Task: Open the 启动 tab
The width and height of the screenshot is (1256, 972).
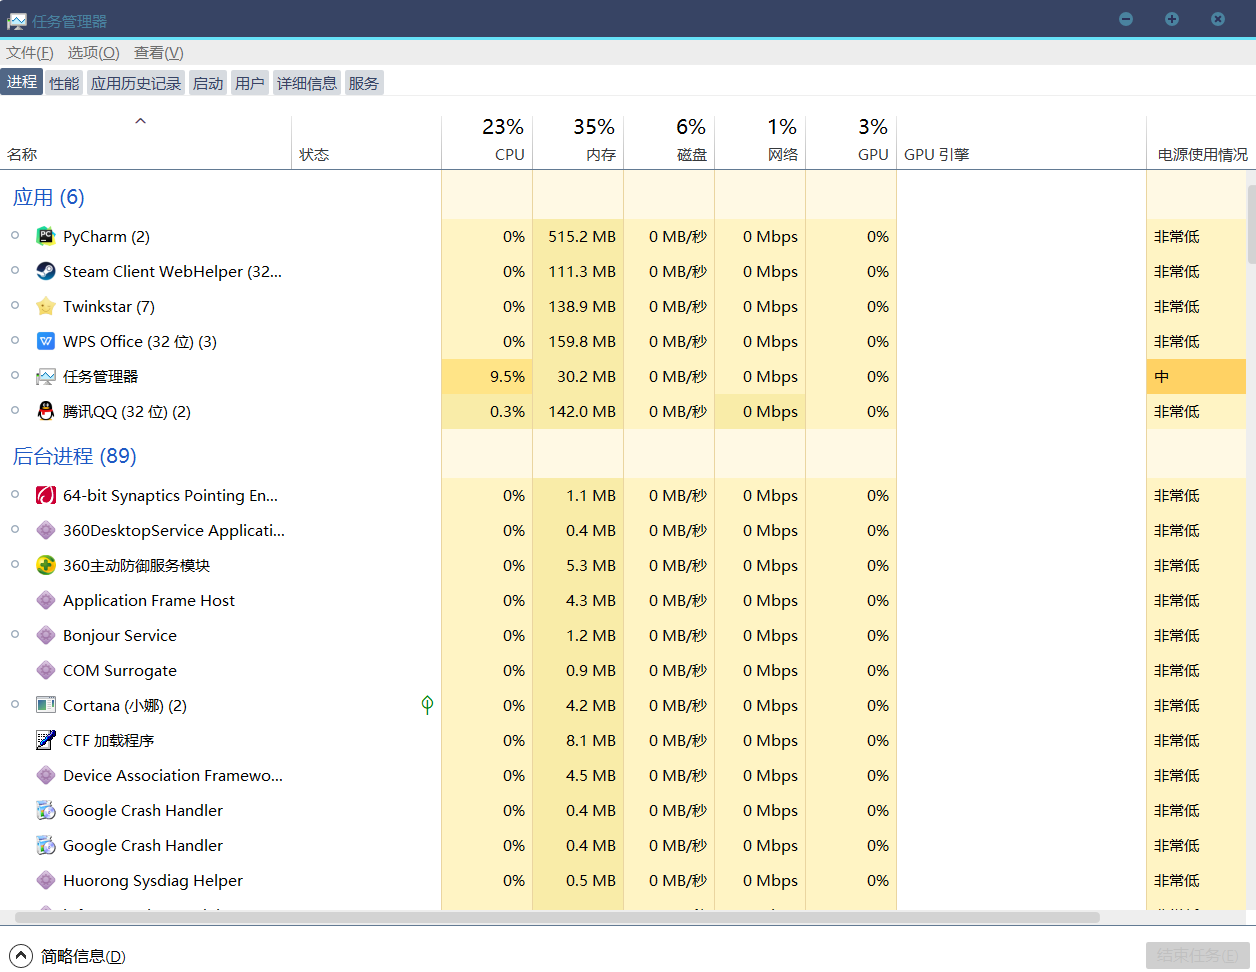Action: [208, 83]
